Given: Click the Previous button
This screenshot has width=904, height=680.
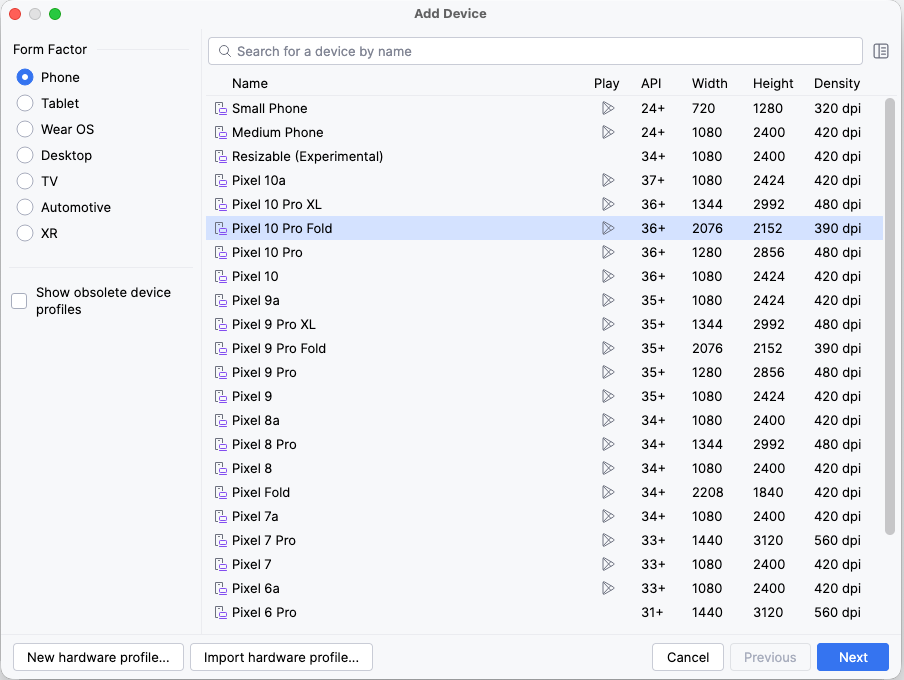Looking at the screenshot, I should tap(770, 657).
